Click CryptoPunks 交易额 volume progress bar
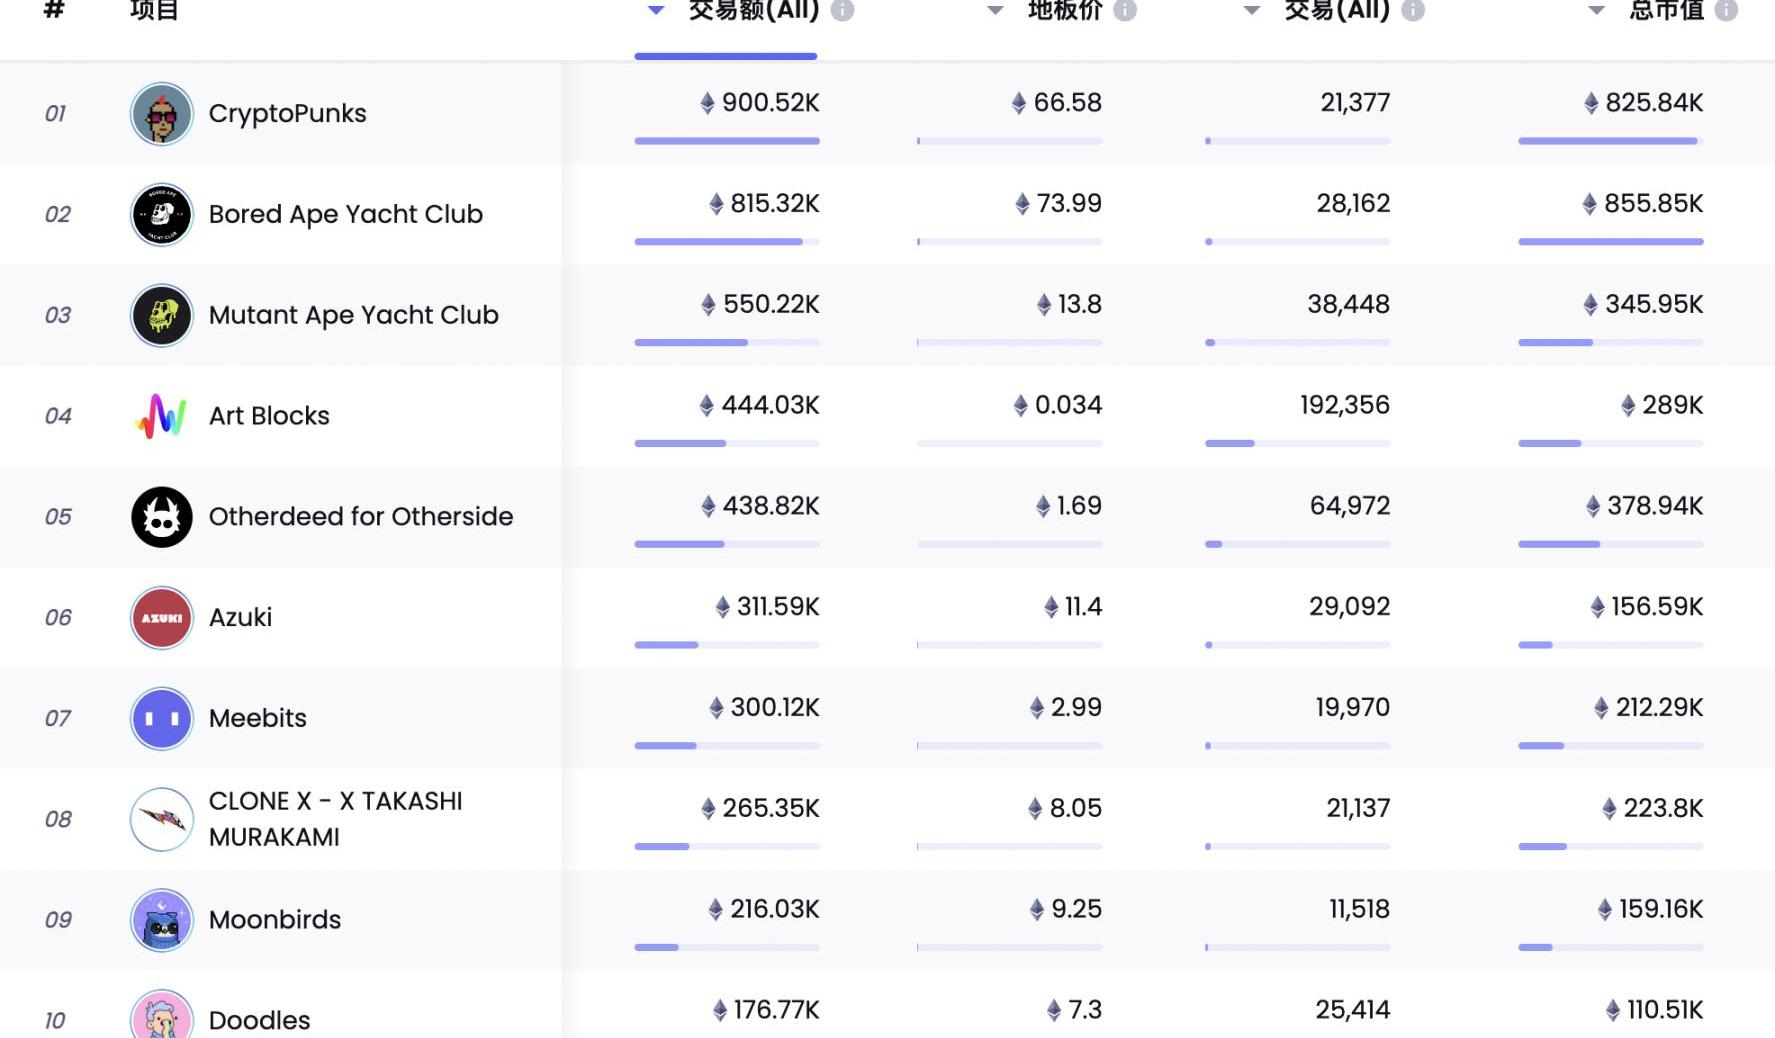Image resolution: width=1775 pixels, height=1038 pixels. [x=727, y=141]
